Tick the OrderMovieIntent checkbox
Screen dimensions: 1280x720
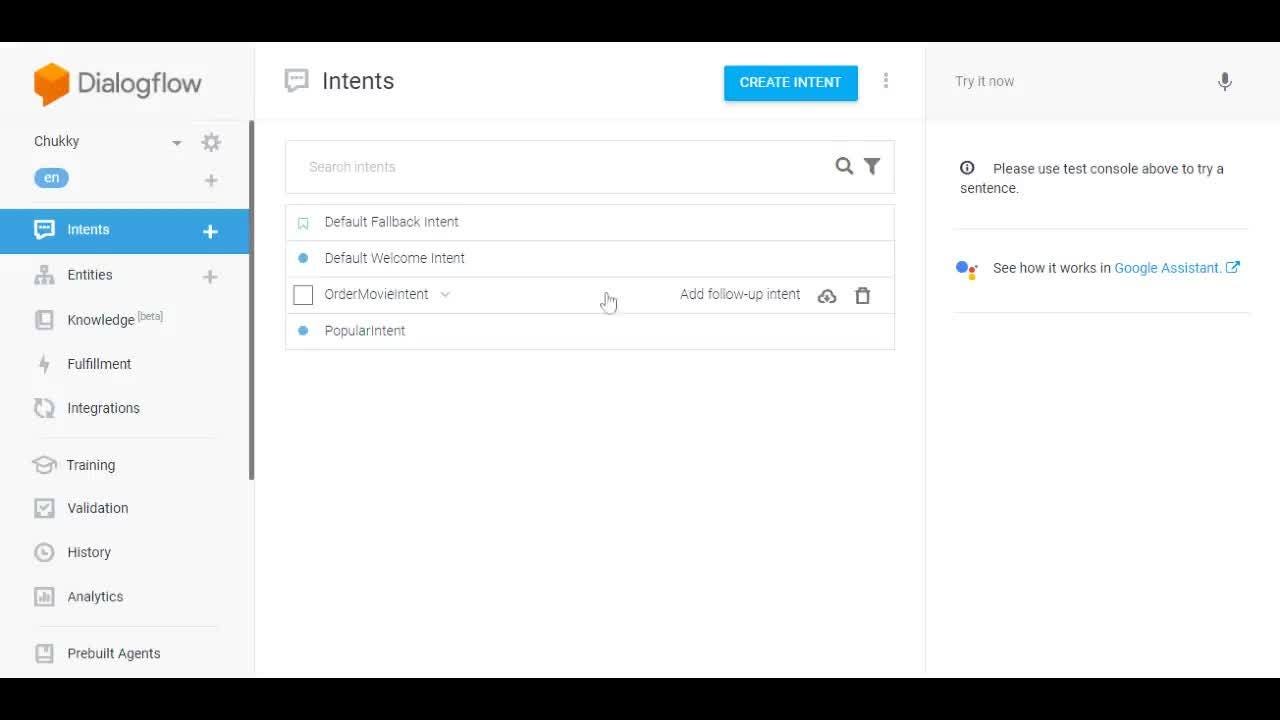click(303, 295)
